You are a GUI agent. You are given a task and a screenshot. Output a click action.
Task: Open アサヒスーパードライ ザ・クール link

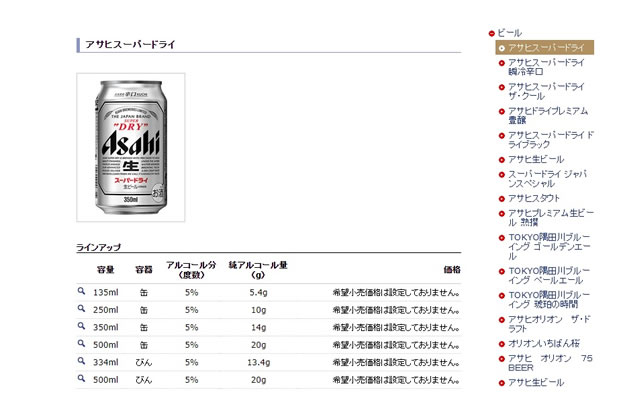[546, 91]
